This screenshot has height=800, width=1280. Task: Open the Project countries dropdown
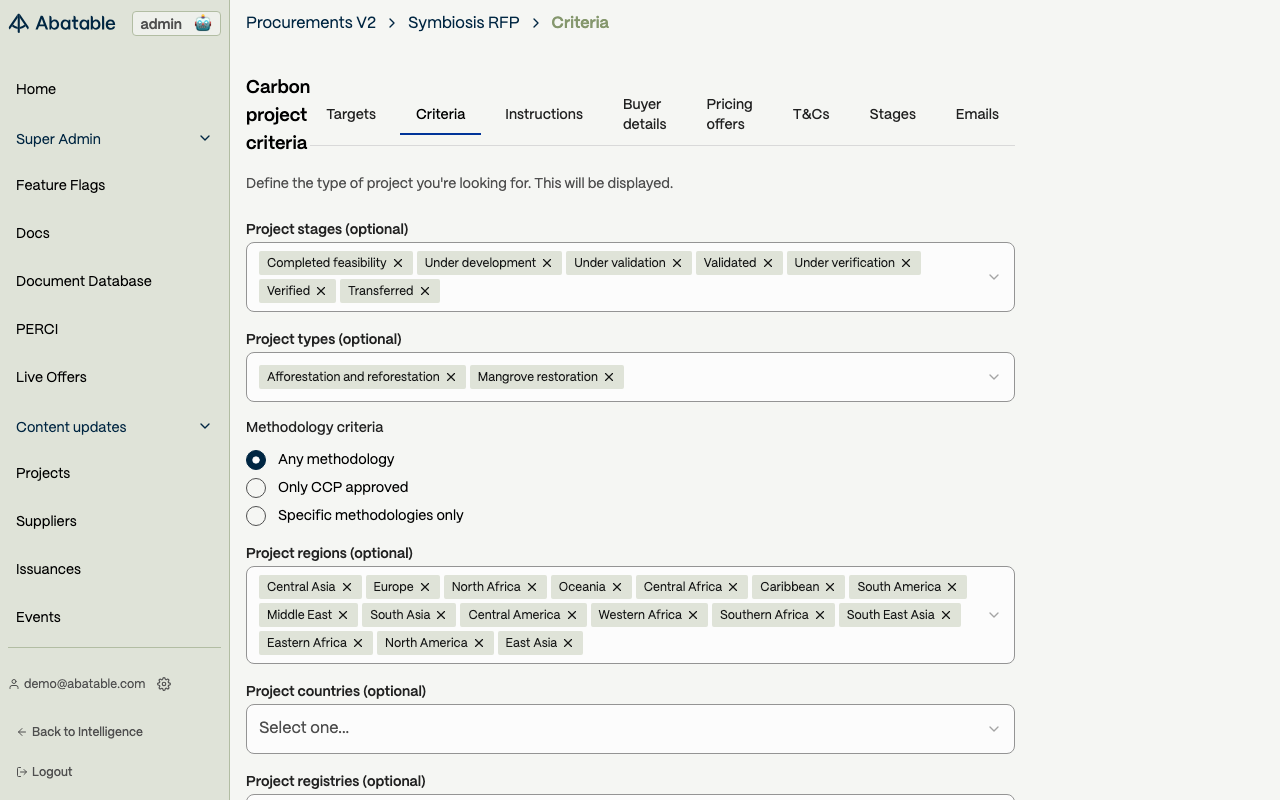tap(630, 729)
